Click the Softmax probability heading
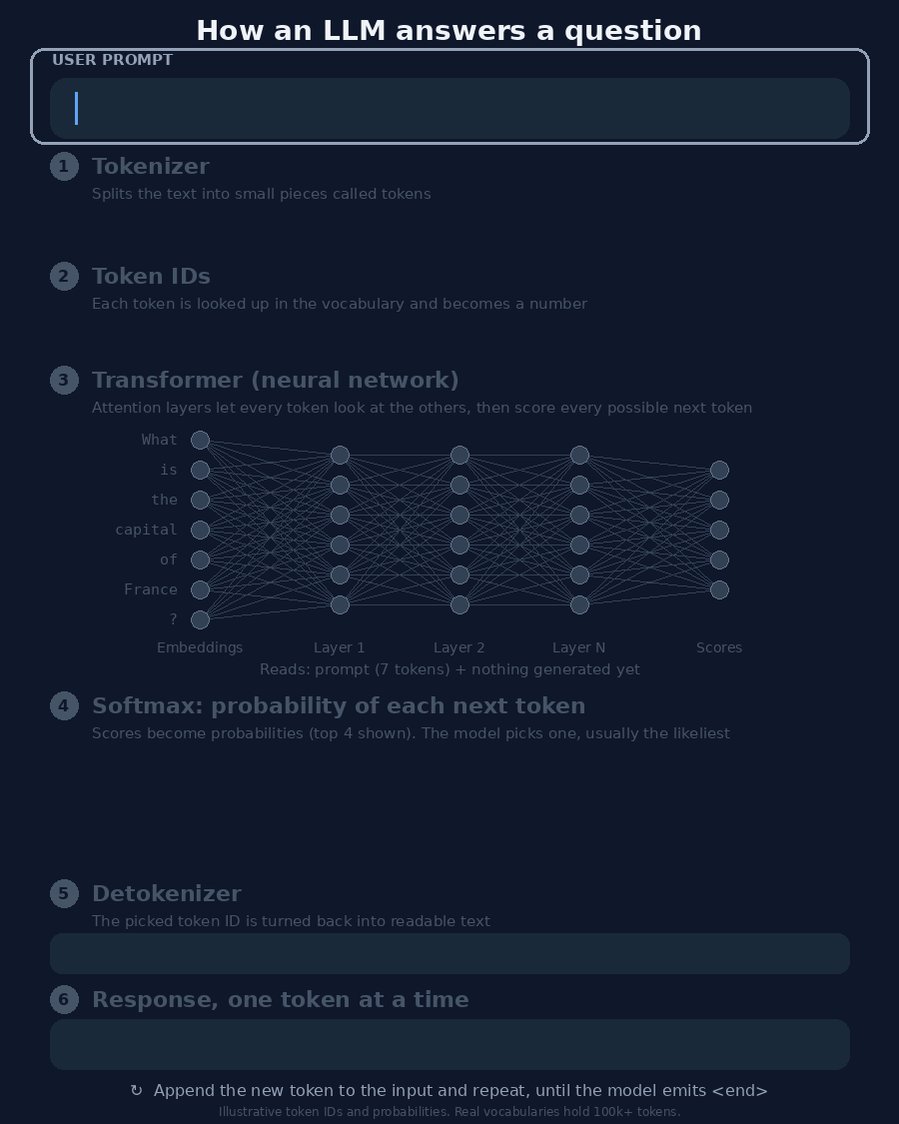The height and width of the screenshot is (1124, 899). coord(338,705)
